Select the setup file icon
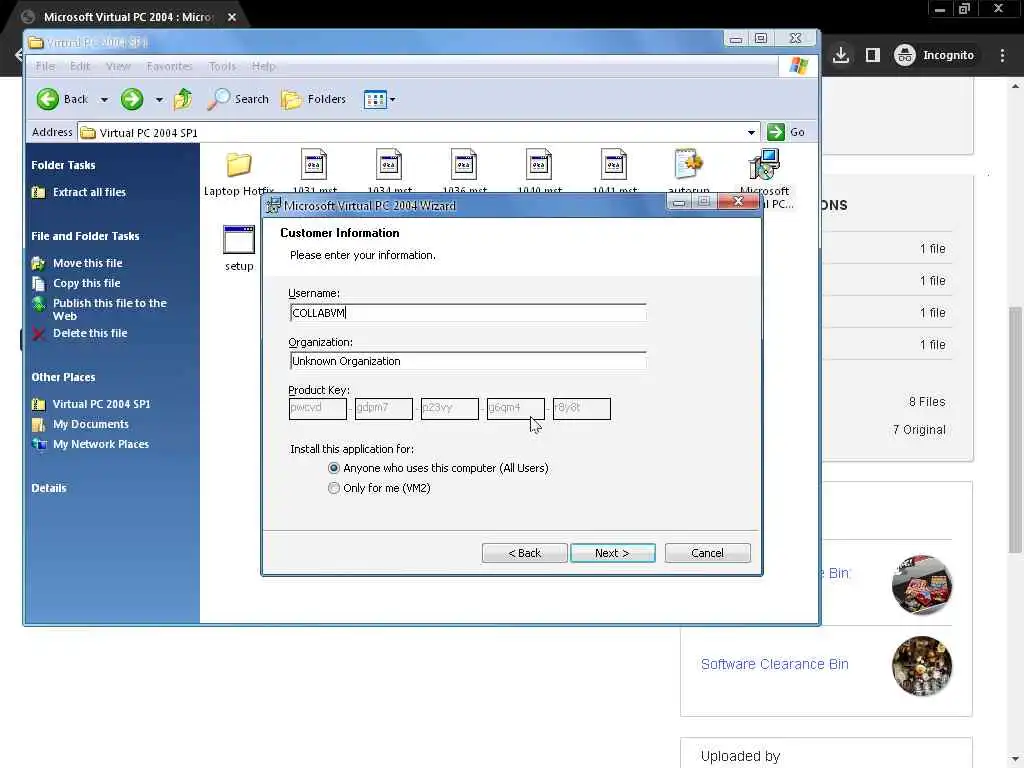The height and width of the screenshot is (768, 1024). (239, 240)
